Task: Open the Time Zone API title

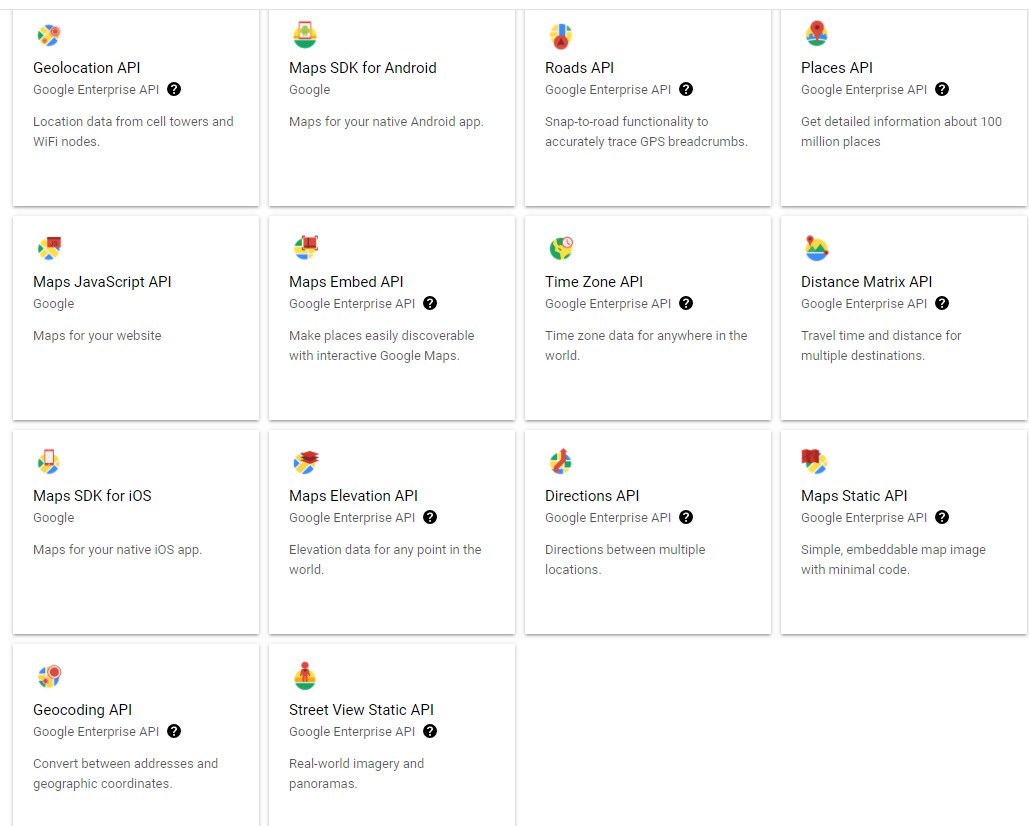Action: point(594,281)
